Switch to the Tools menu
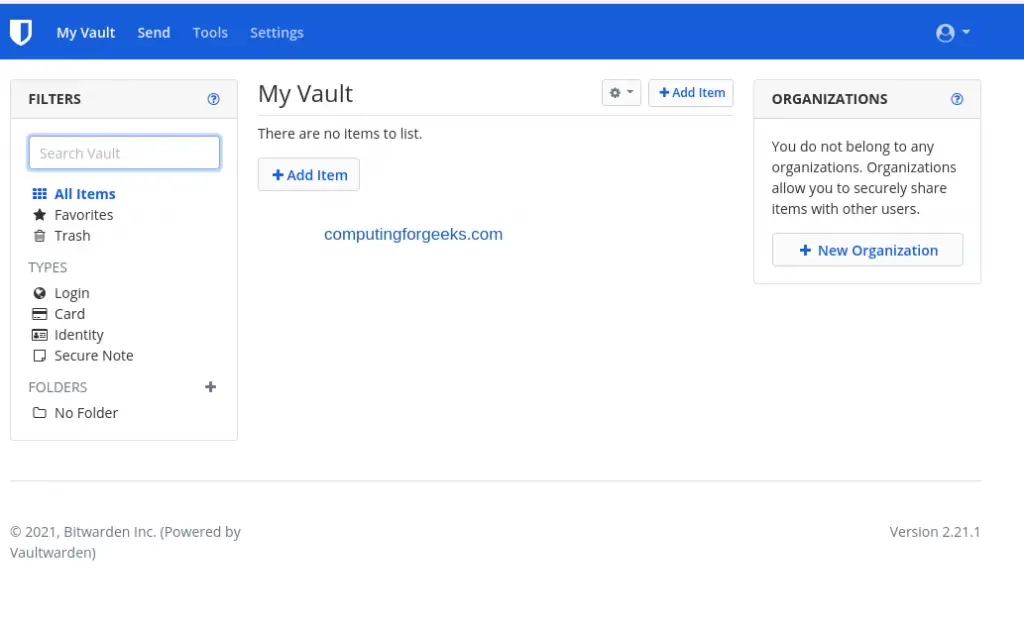The width and height of the screenshot is (1024, 627). [x=209, y=32]
